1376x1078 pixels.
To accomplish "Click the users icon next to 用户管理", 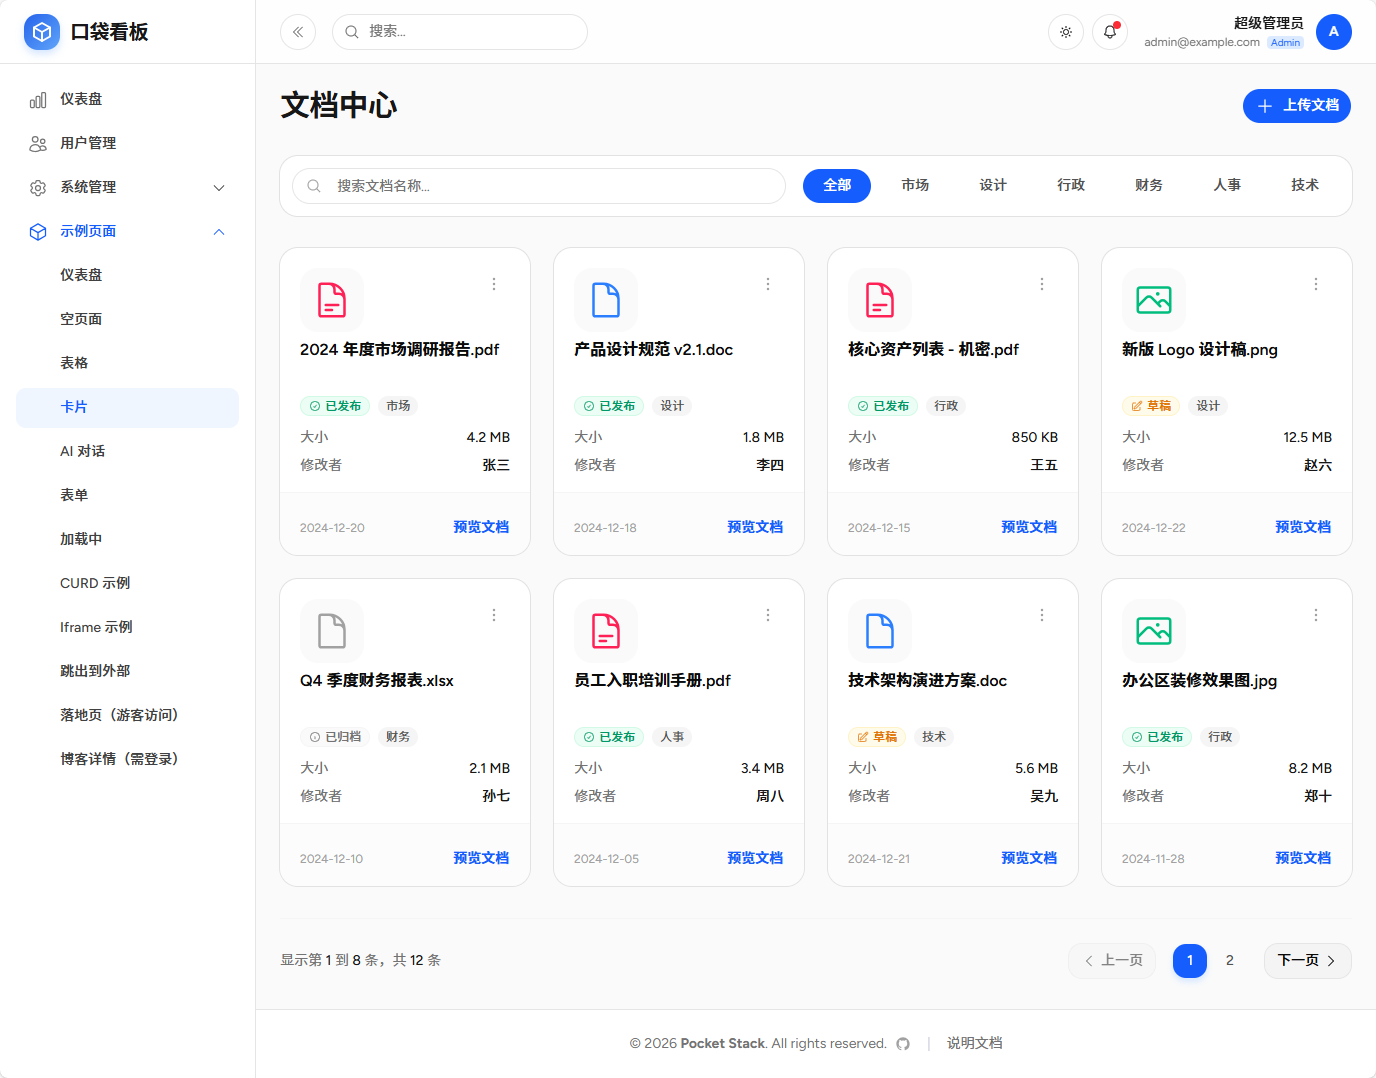I will pos(37,143).
